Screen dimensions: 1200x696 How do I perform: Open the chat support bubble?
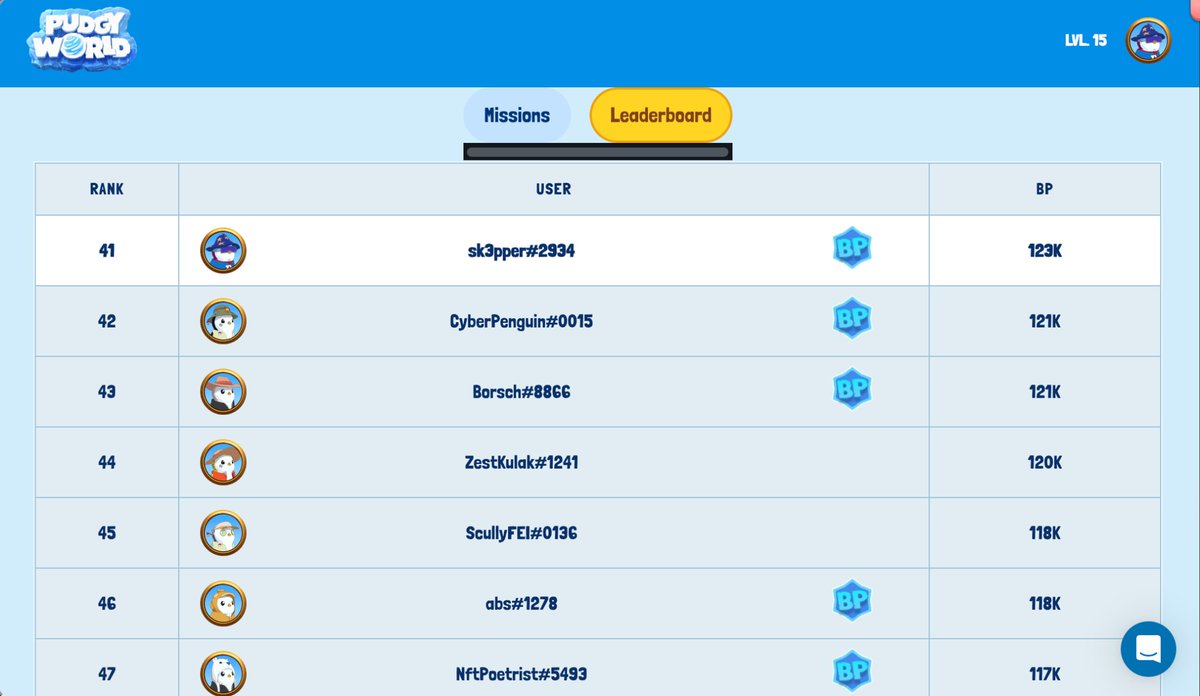(1148, 649)
